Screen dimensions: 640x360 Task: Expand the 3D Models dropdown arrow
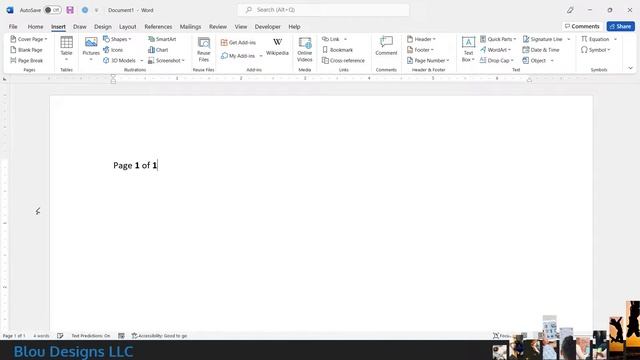tap(142, 61)
